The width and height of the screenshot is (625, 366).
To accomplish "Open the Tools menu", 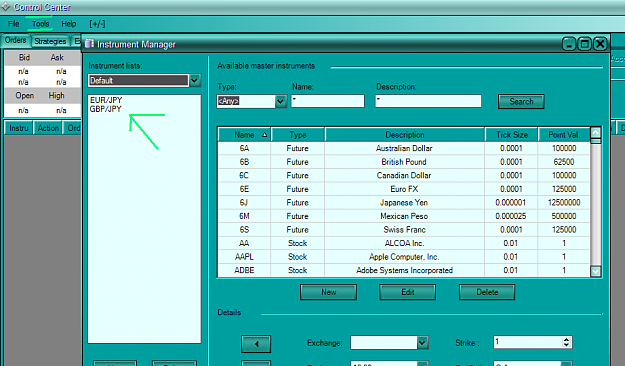I will (x=40, y=24).
